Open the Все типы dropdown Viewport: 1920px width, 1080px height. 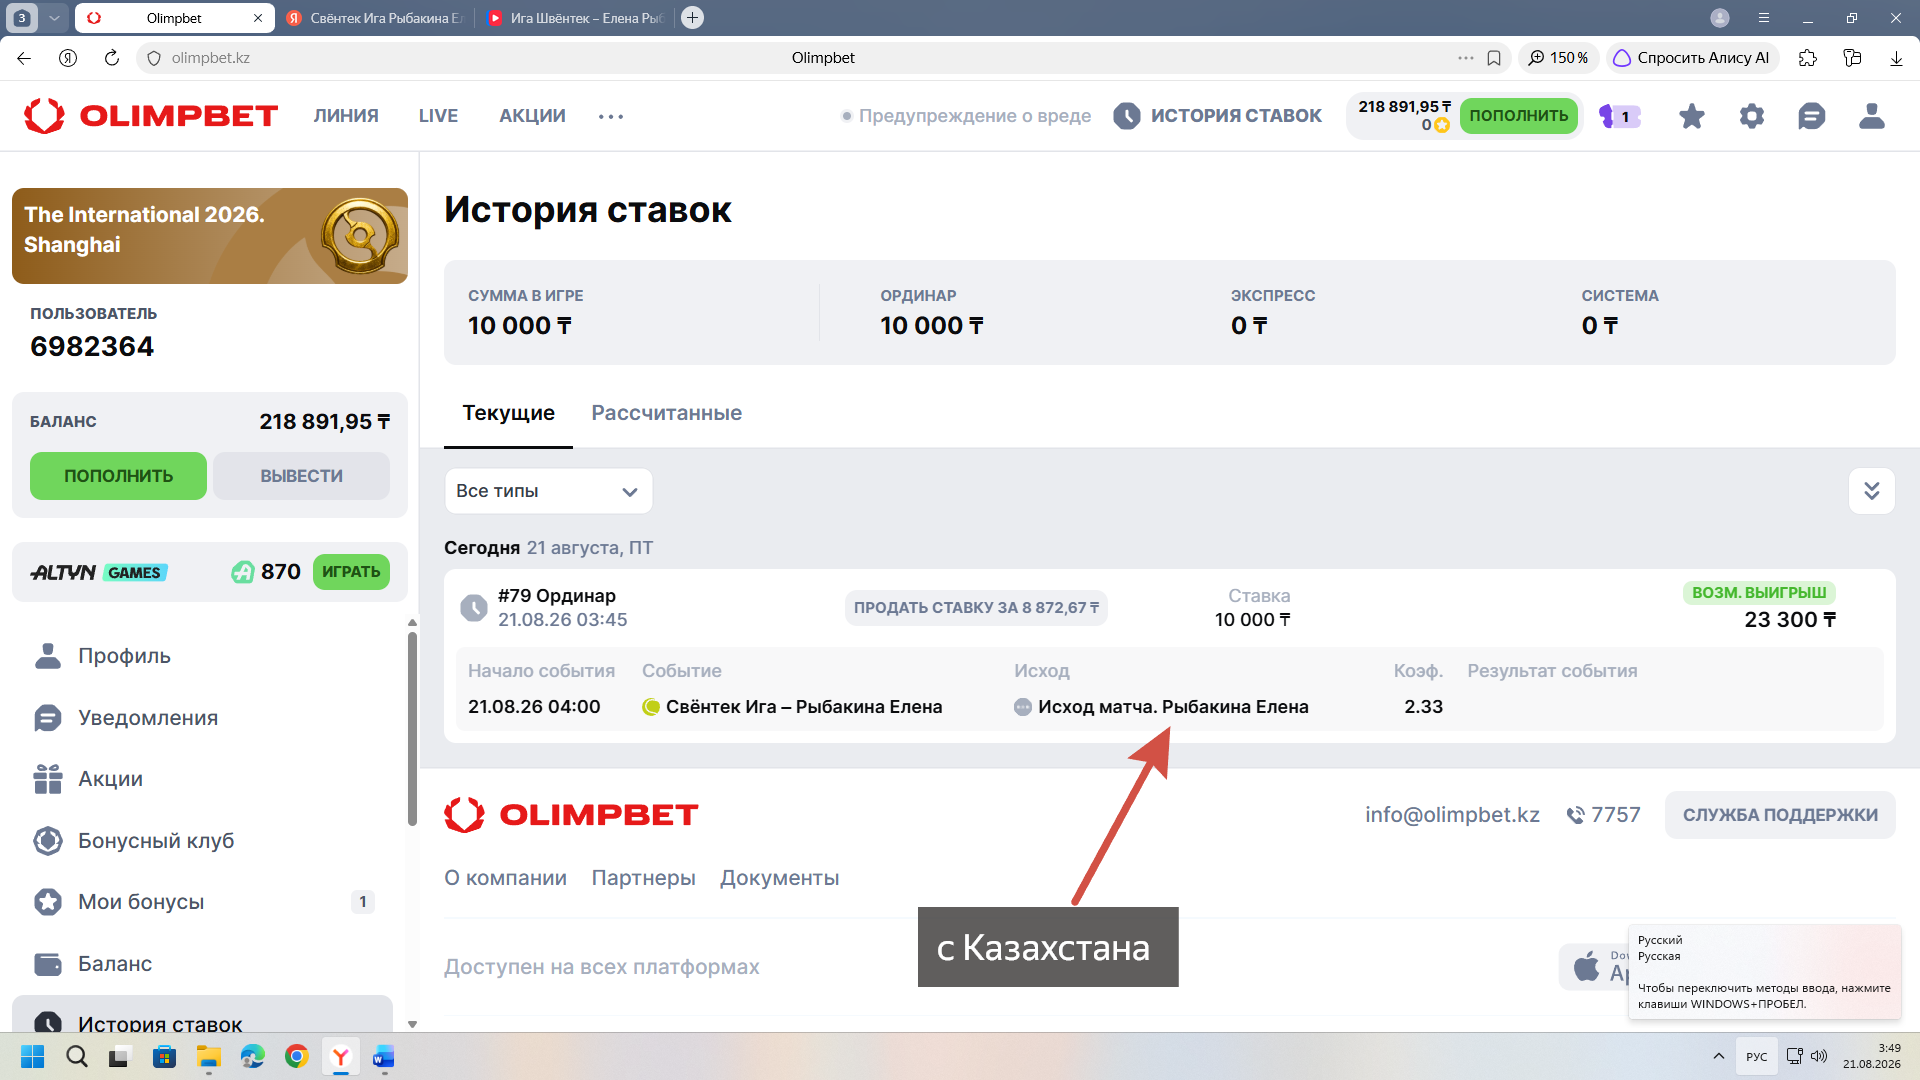[548, 491]
